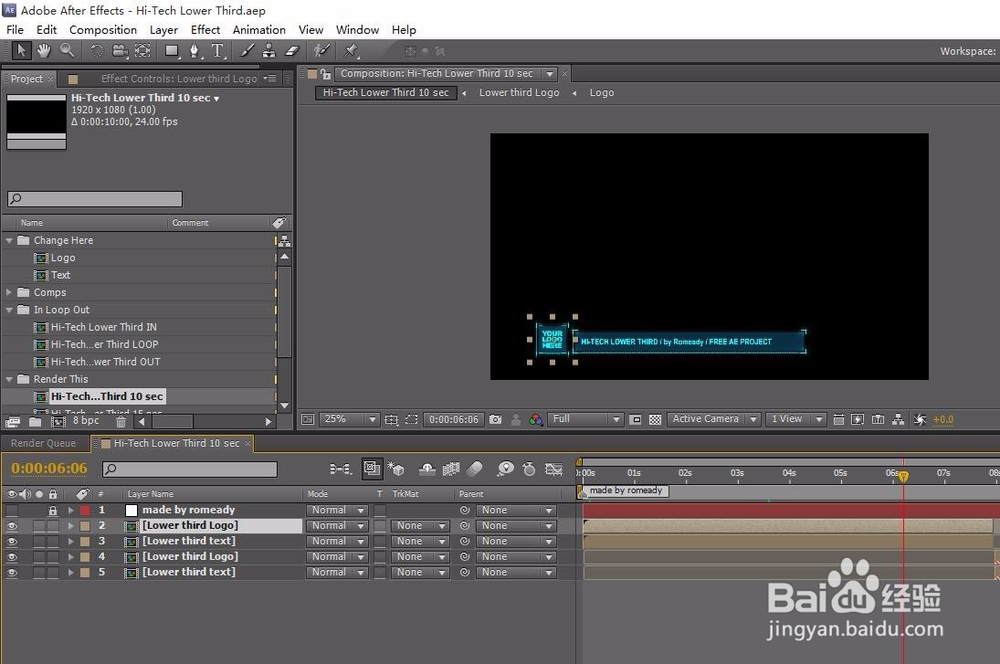Create a new composition icon
1000x664 pixels.
tap(58, 422)
